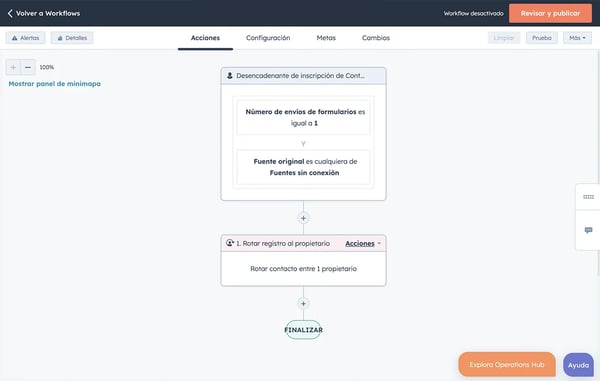Open Detalles panel button
600x381 pixels.
pos(72,38)
